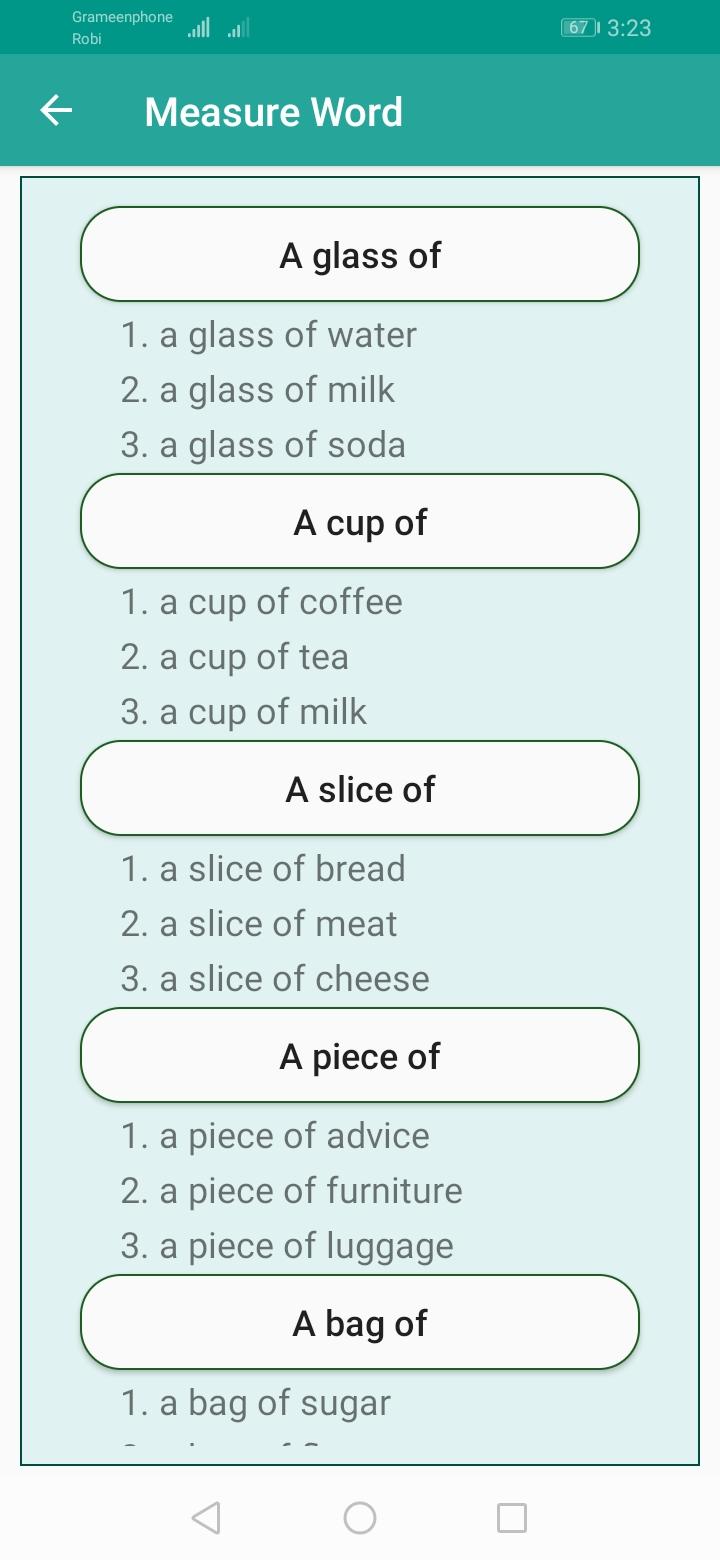The height and width of the screenshot is (1560, 720).
Task: Select "a glass of soda" list item
Action: point(263,445)
